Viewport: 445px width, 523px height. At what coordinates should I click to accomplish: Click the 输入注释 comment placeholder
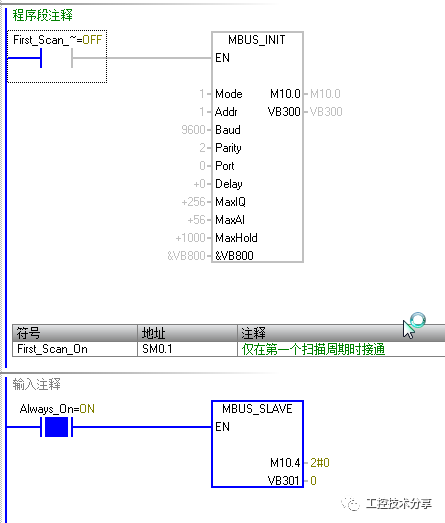[37, 384]
